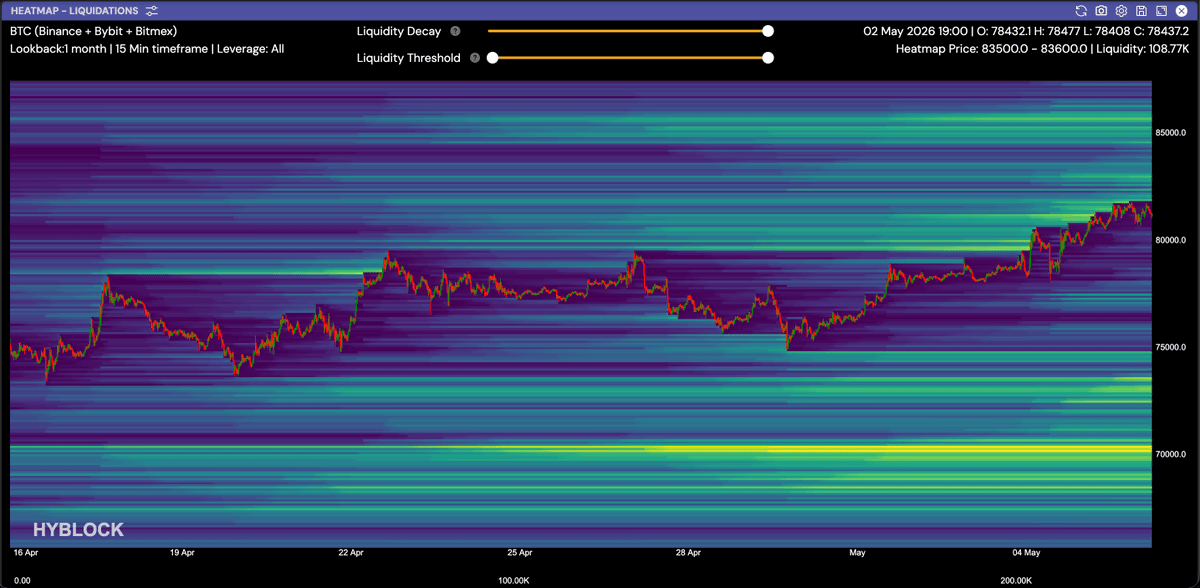Click the 85000.0 price axis label
The image size is (1200, 588).
pyautogui.click(x=1170, y=133)
